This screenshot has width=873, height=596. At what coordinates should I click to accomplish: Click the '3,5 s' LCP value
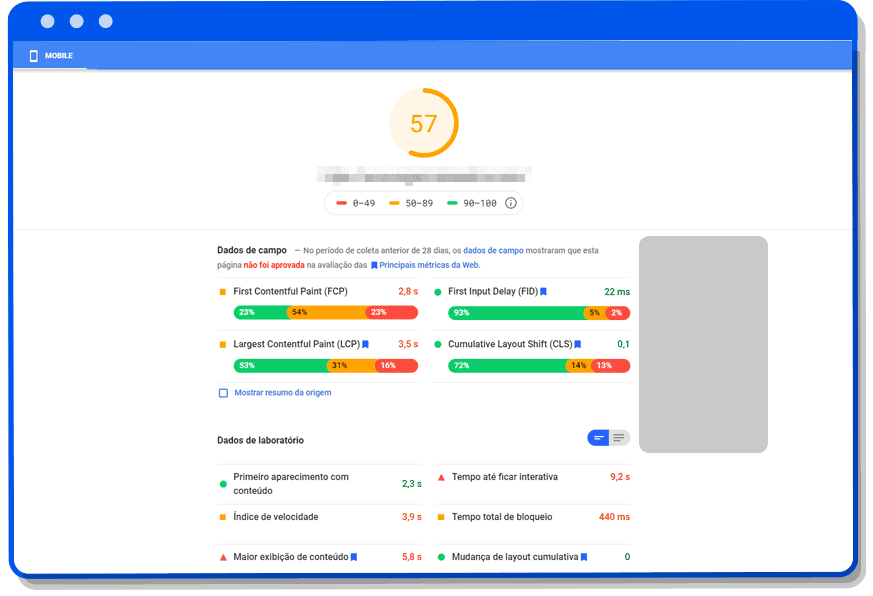pos(408,344)
